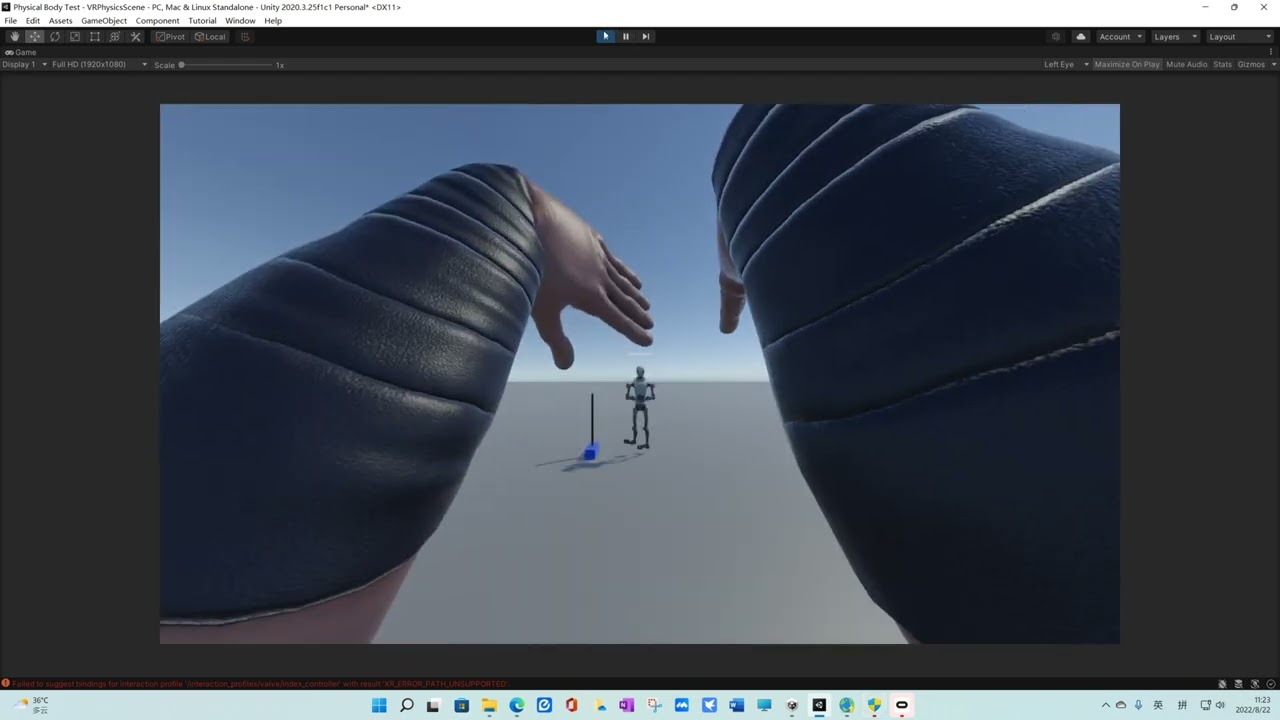Select the Rect Transform tool
Image resolution: width=1280 pixels, height=720 pixels.
[94, 37]
